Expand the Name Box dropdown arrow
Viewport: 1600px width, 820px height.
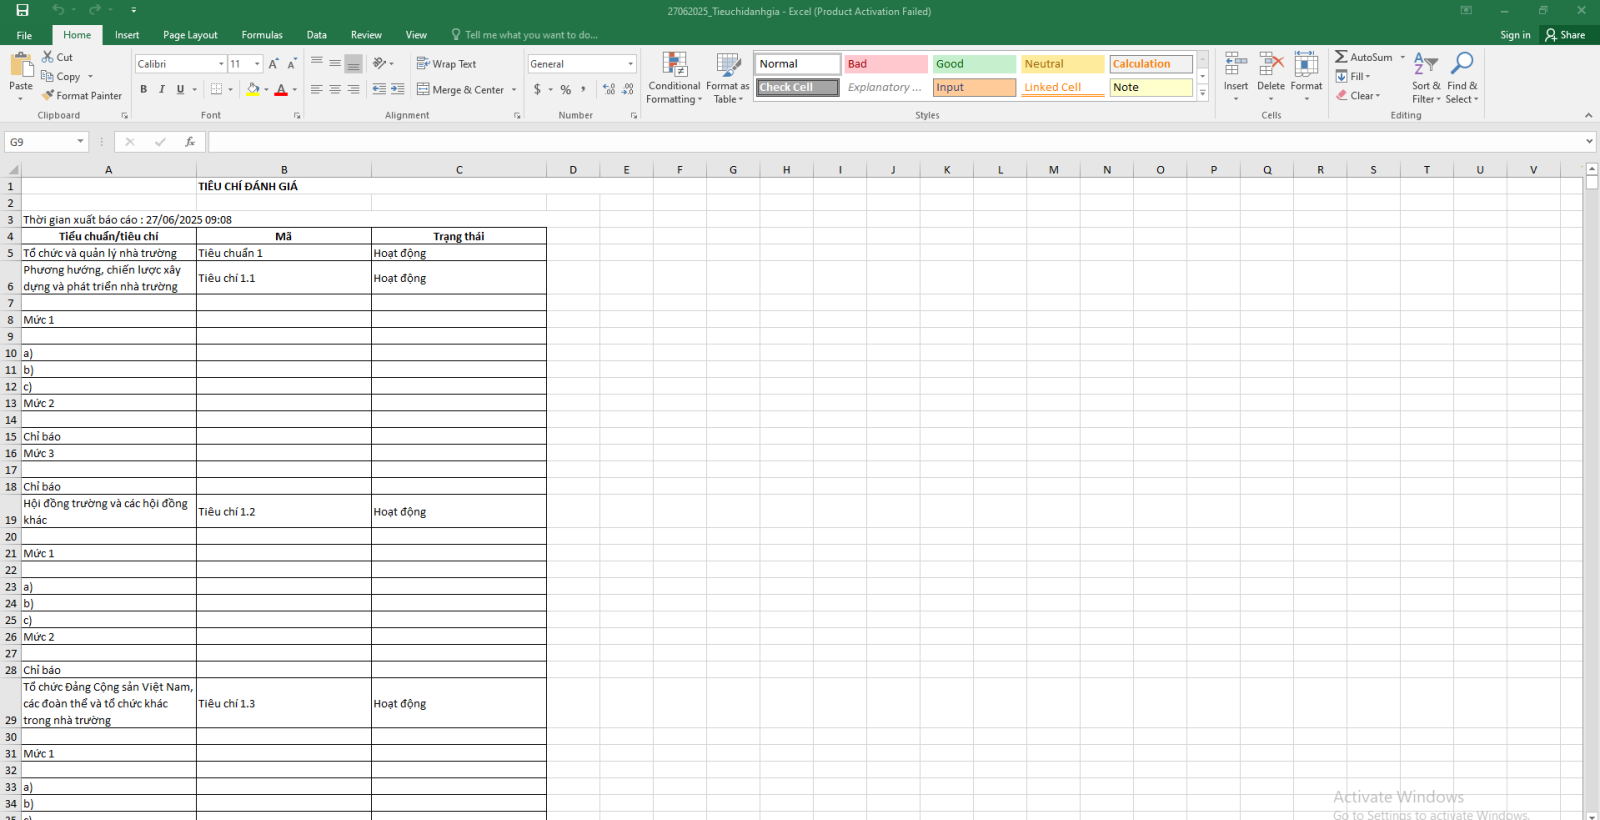coord(80,142)
